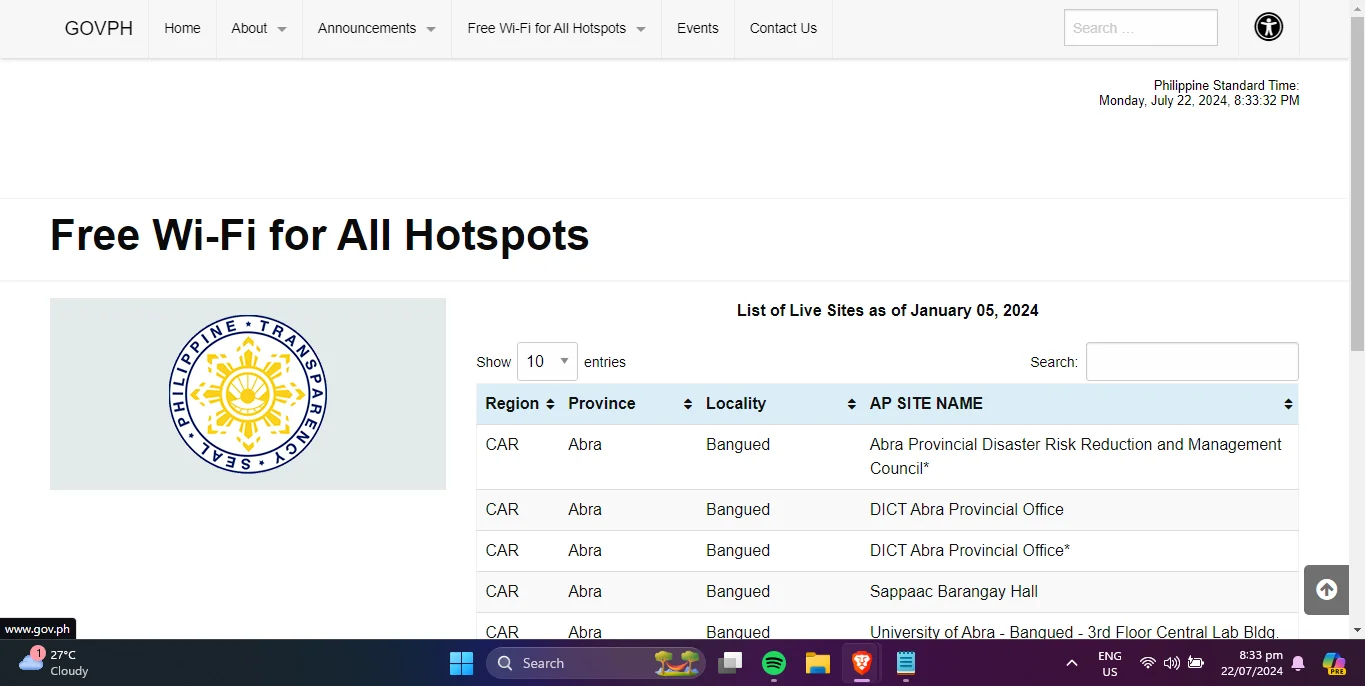
Task: Click the battery status tray icon
Action: (x=1195, y=663)
